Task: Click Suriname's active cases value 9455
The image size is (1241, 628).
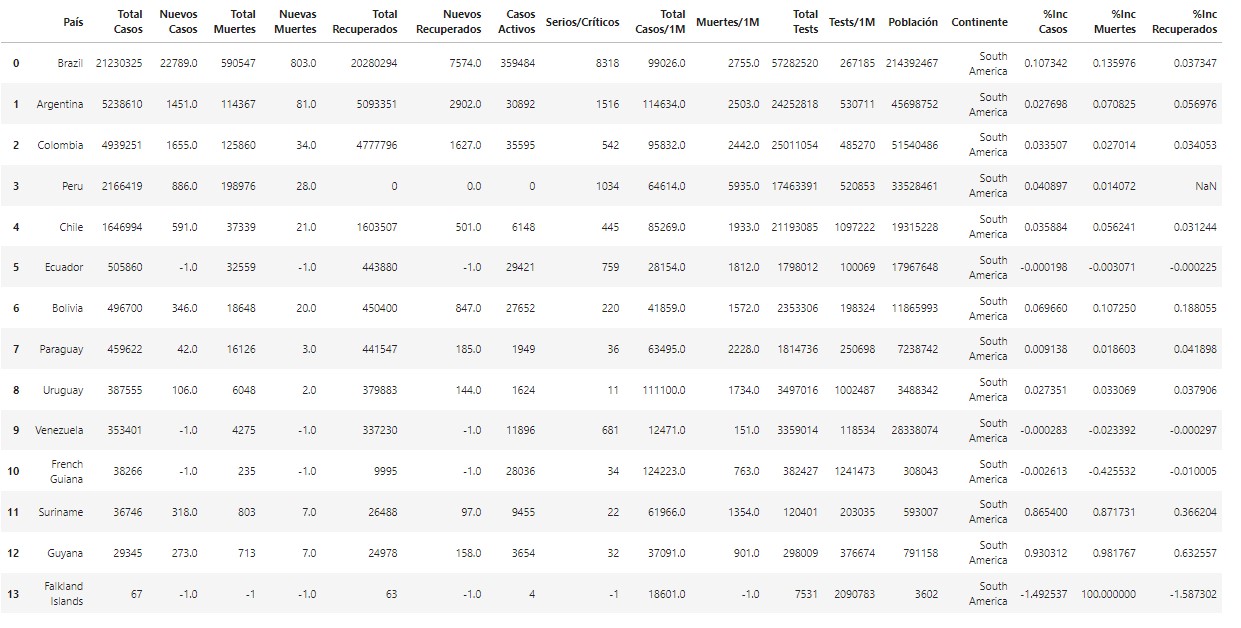Action: point(523,512)
